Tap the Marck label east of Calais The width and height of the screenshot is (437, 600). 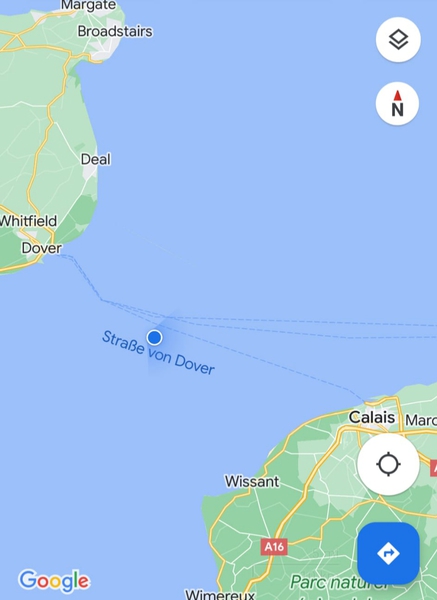coord(421,420)
